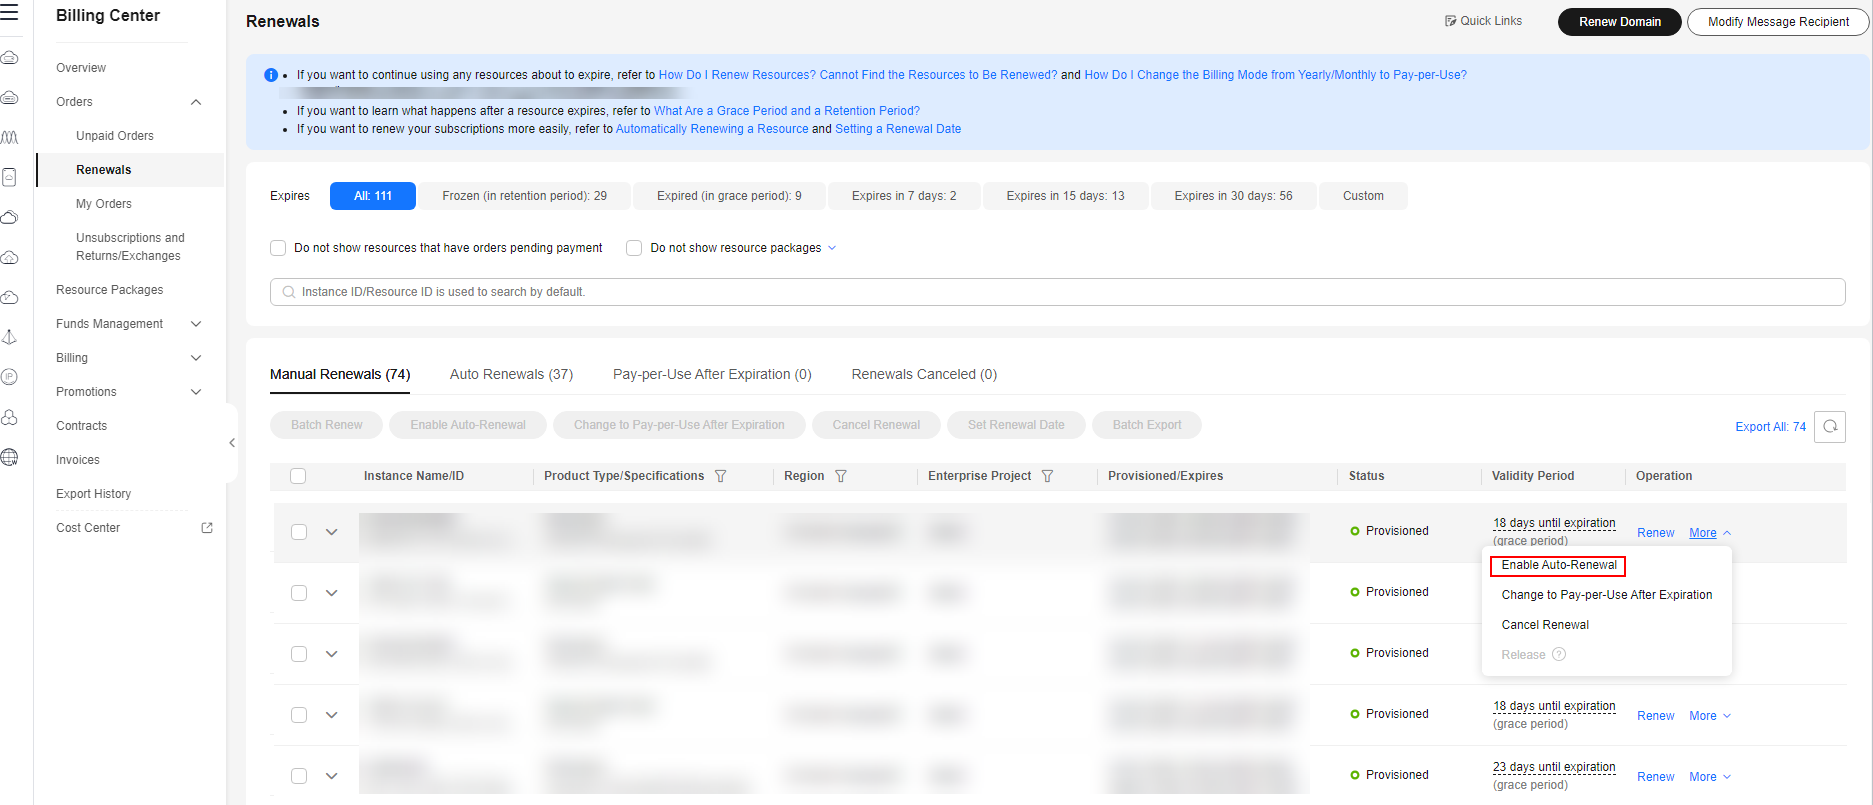Click the three-circles cluster icon in left rail
1873x805 pixels.
coord(10,417)
